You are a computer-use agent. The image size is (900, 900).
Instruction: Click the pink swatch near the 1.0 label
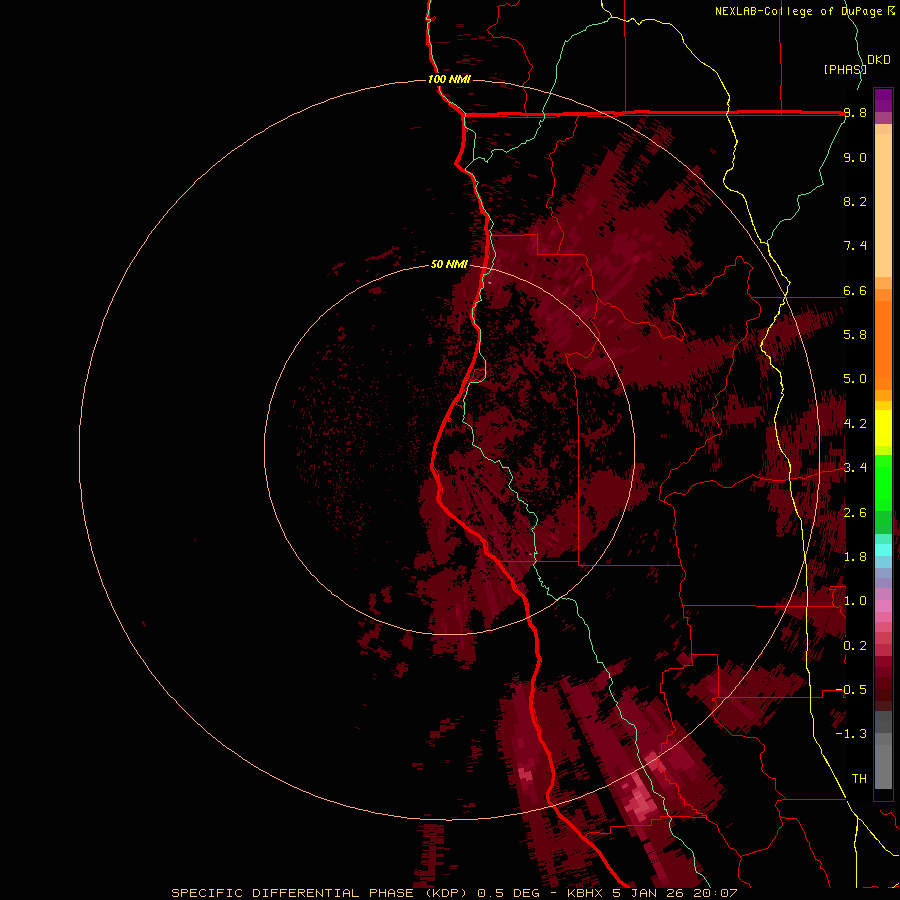point(883,606)
